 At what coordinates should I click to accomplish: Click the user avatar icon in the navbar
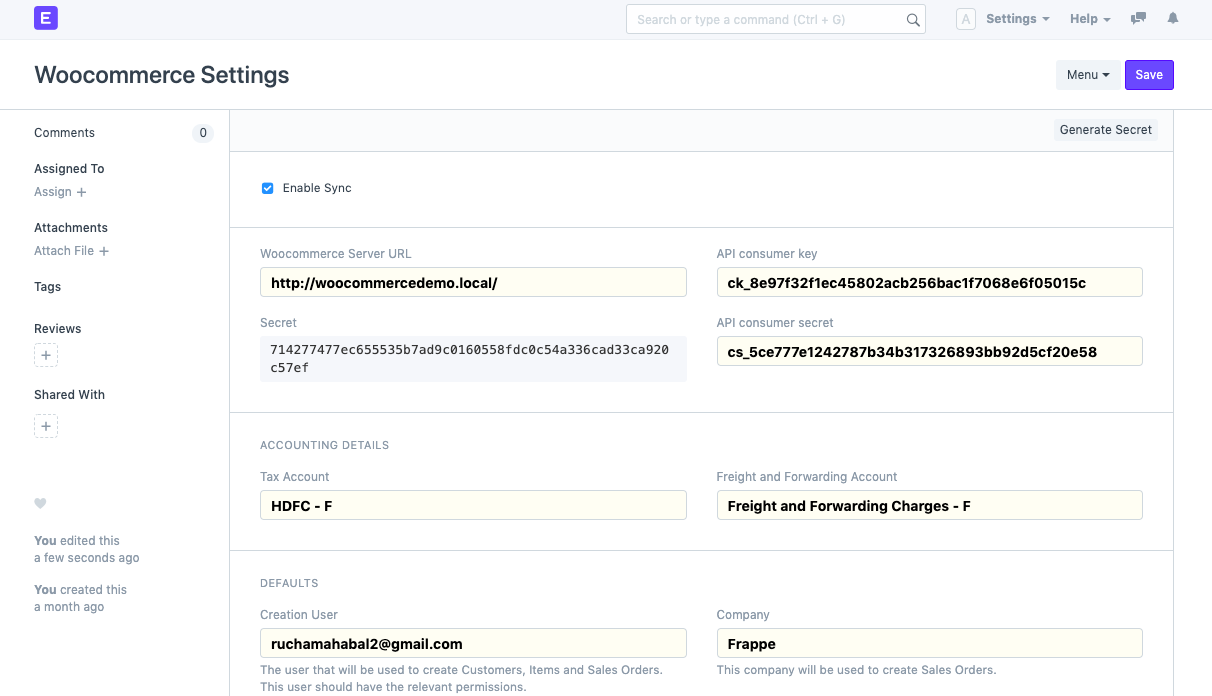tap(965, 18)
